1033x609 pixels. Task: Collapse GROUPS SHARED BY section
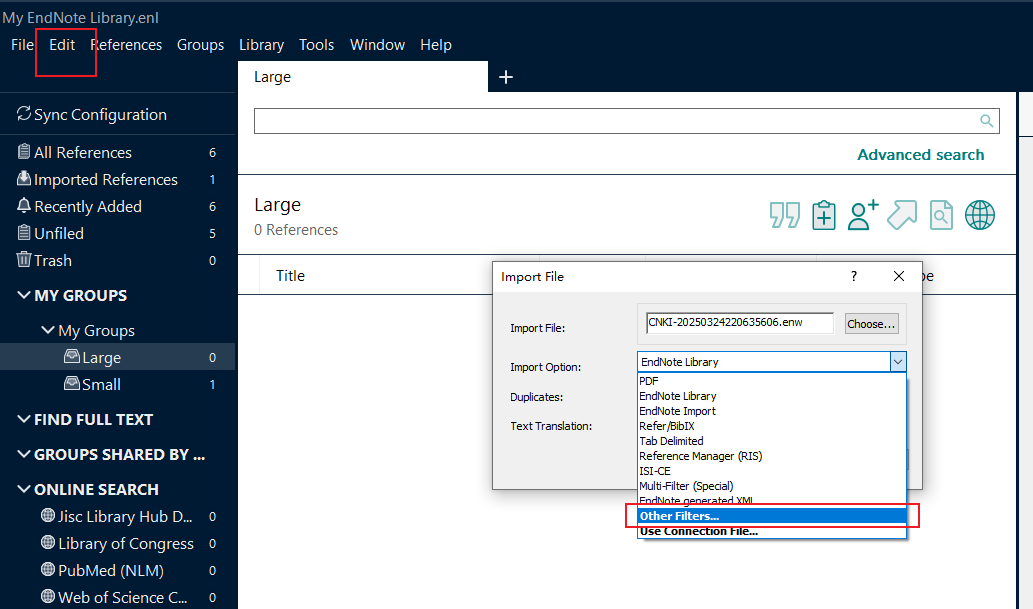pos(24,454)
